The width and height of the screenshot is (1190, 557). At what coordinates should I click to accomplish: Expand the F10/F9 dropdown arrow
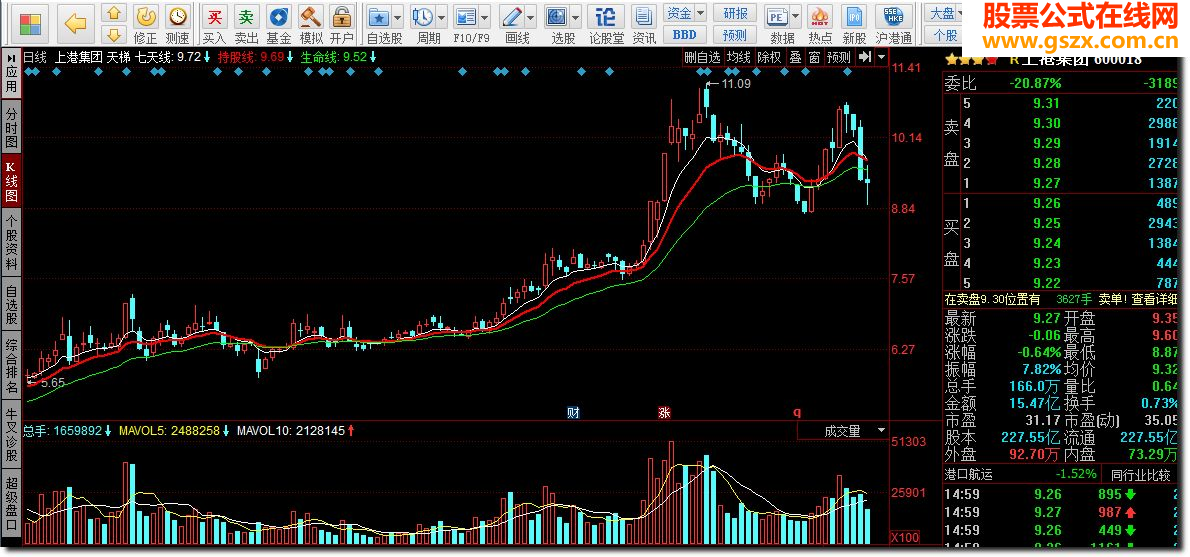tap(485, 16)
